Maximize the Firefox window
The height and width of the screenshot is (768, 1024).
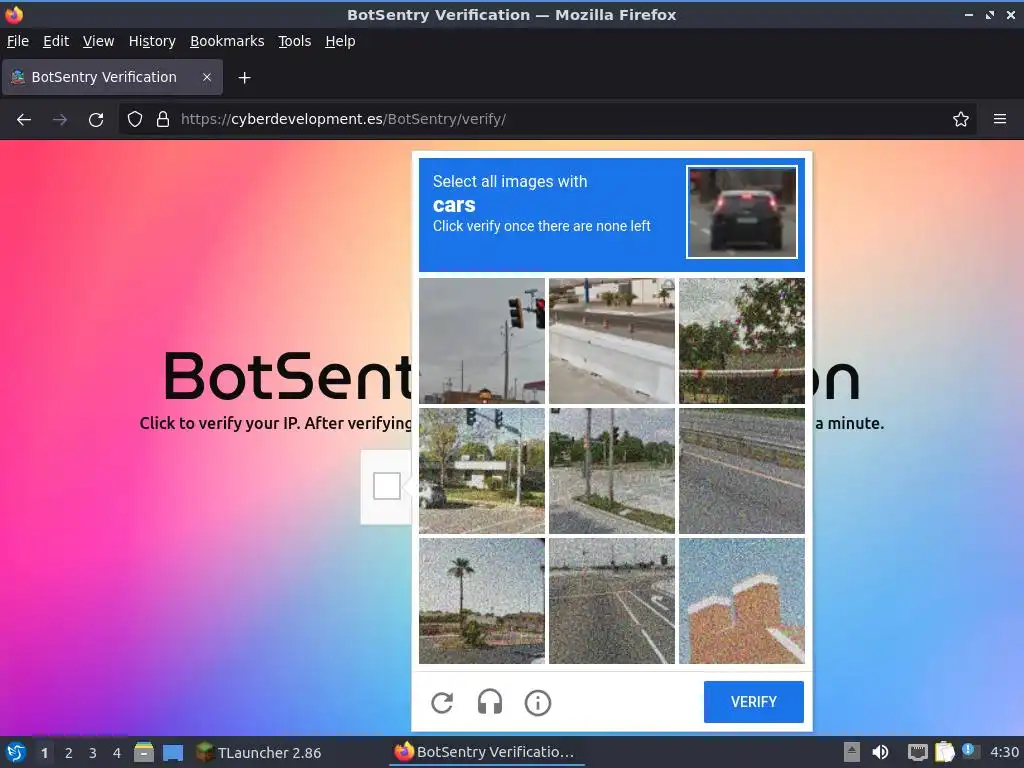(x=990, y=15)
